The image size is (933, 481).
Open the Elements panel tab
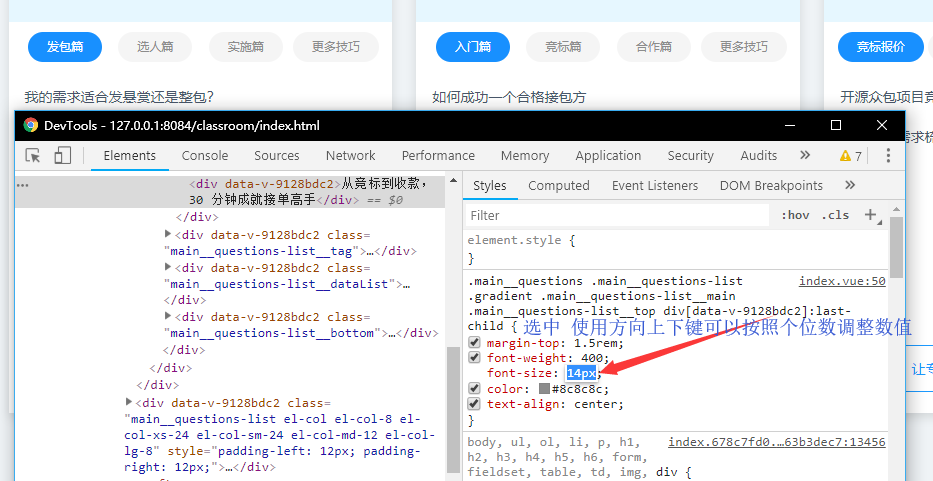point(130,156)
